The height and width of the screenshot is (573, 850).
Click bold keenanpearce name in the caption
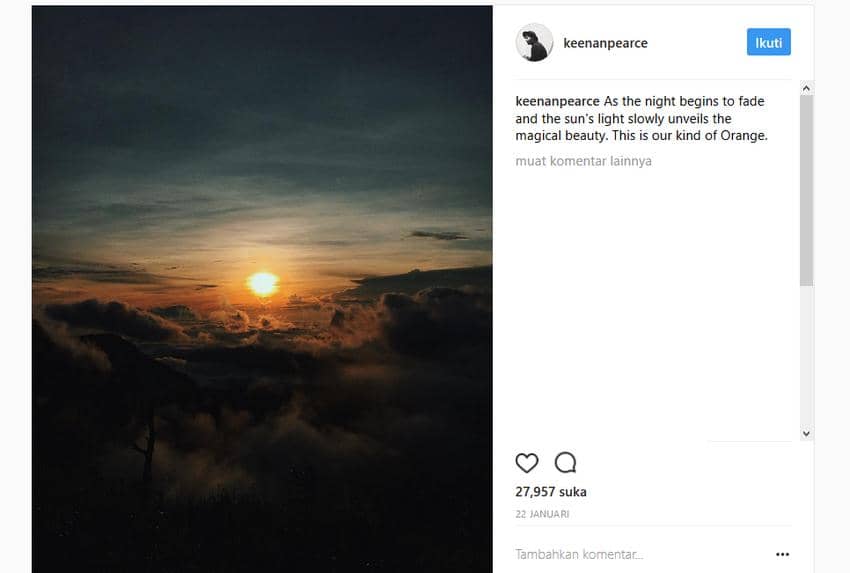pyautogui.click(x=558, y=102)
